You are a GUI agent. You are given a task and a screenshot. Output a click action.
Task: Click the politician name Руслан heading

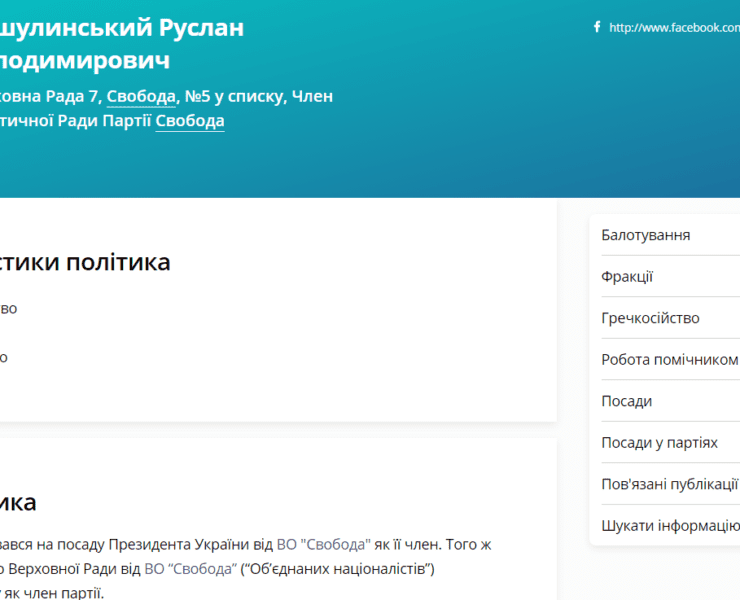[x=122, y=44]
